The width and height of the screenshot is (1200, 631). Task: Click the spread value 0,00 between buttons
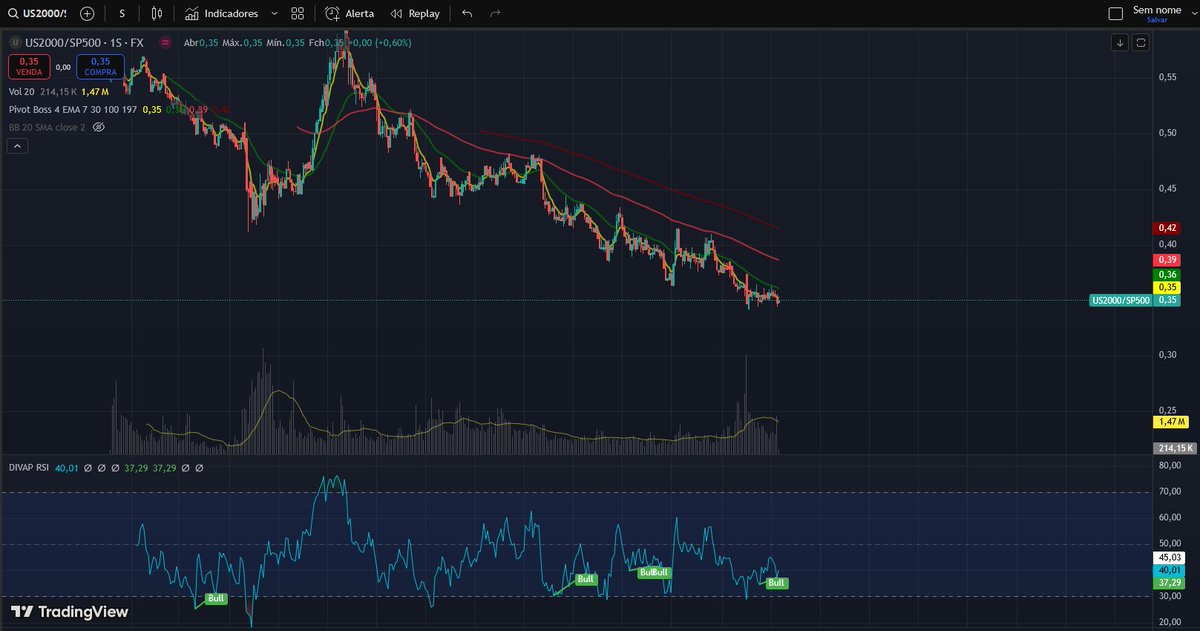point(63,67)
